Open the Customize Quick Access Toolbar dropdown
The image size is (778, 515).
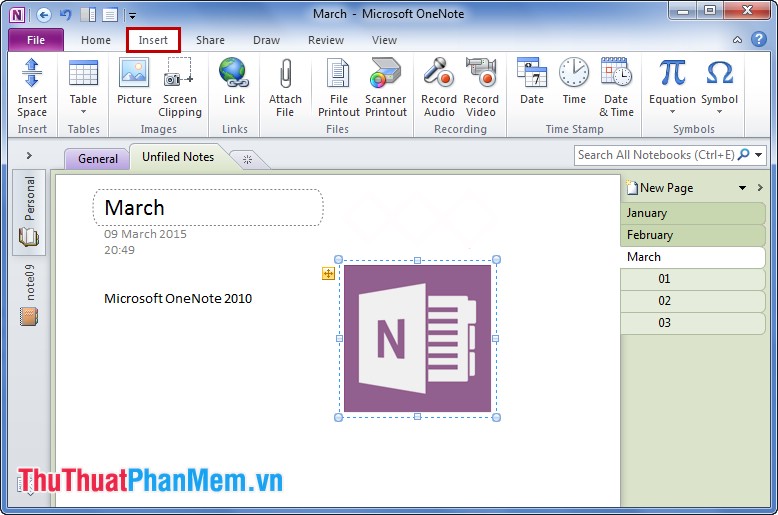[132, 16]
